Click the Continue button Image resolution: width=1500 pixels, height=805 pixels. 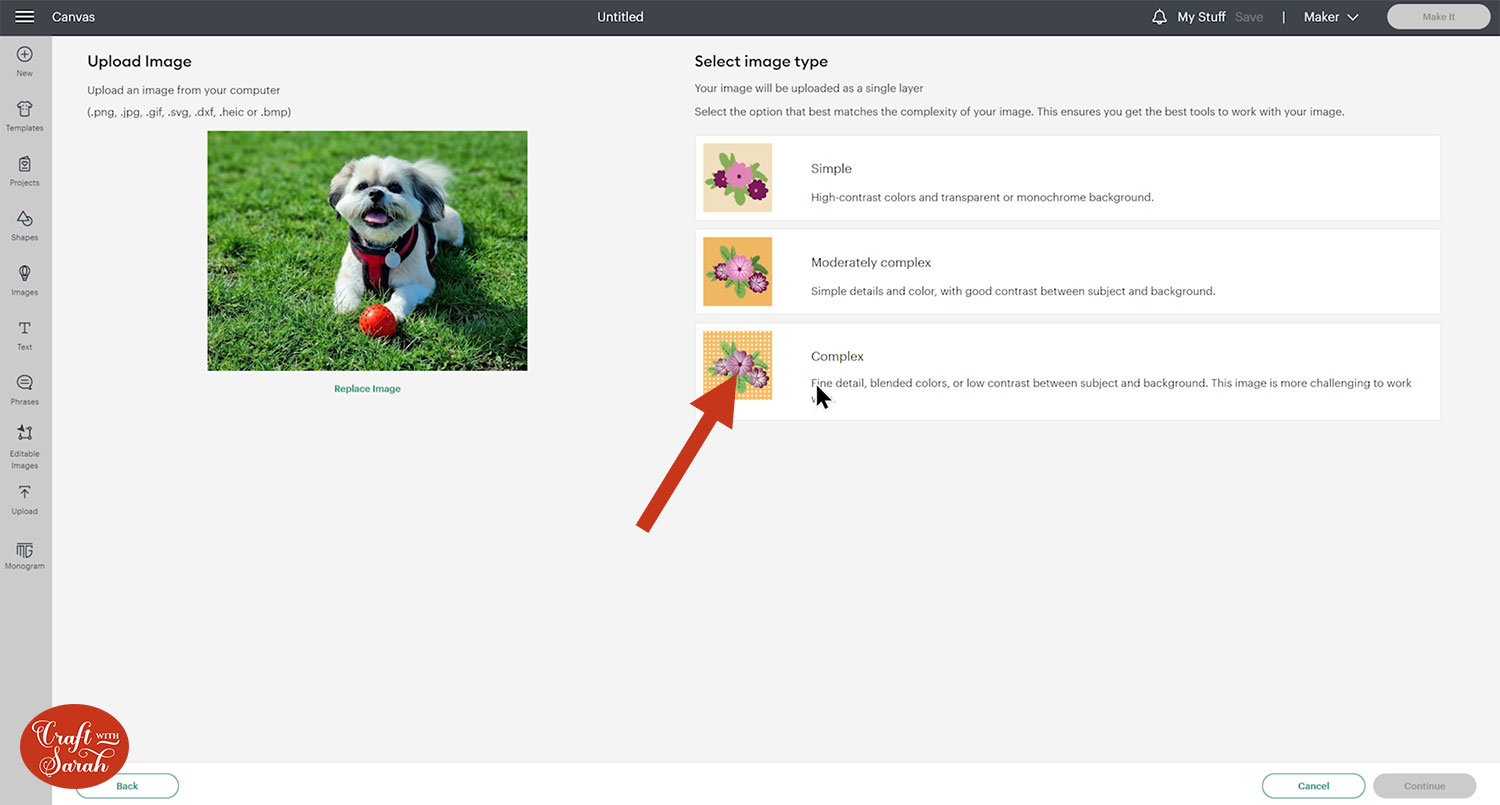(x=1424, y=786)
